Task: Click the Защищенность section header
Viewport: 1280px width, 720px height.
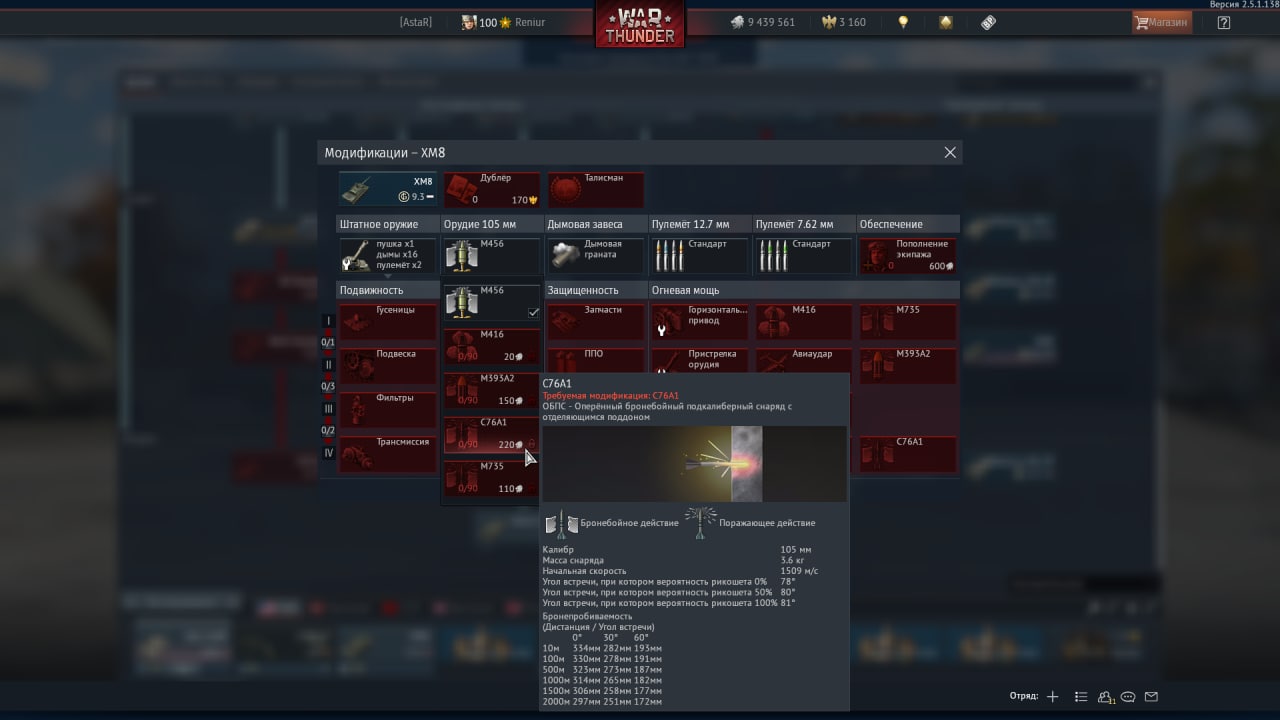Action: coord(595,290)
